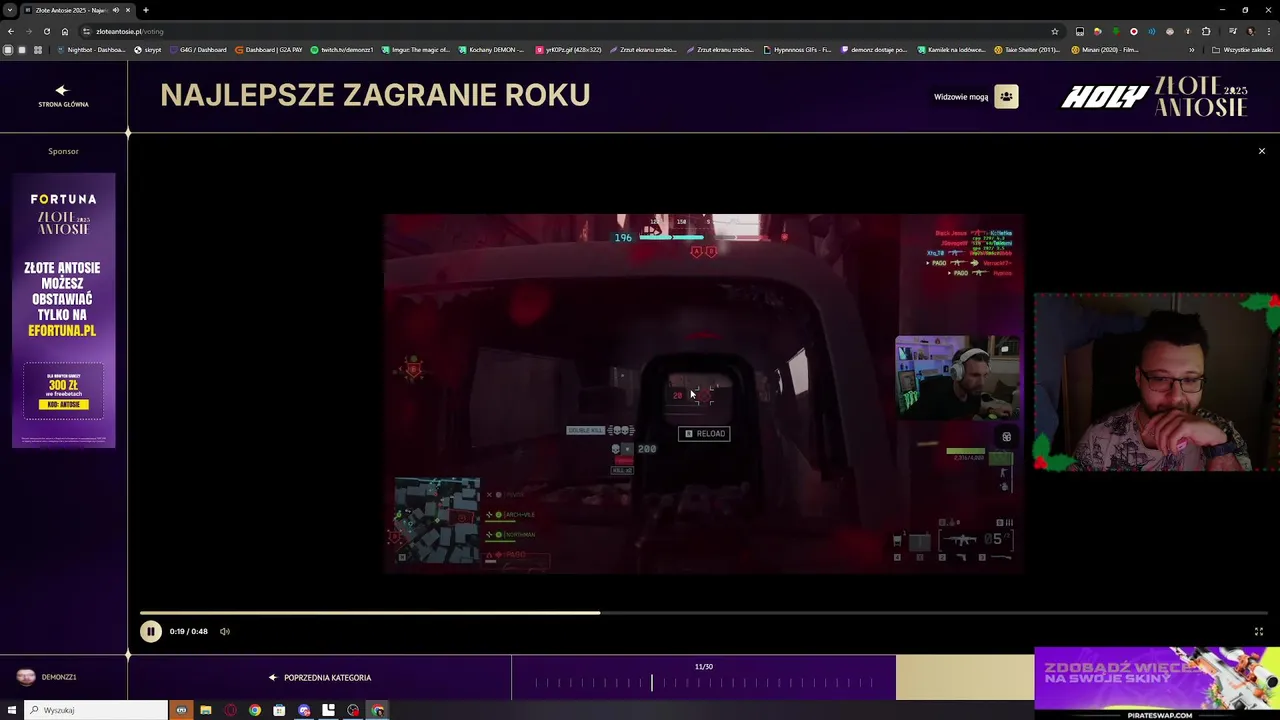Open the PirateSwap skins advertisement
The image size is (1280, 720).
click(x=1157, y=683)
